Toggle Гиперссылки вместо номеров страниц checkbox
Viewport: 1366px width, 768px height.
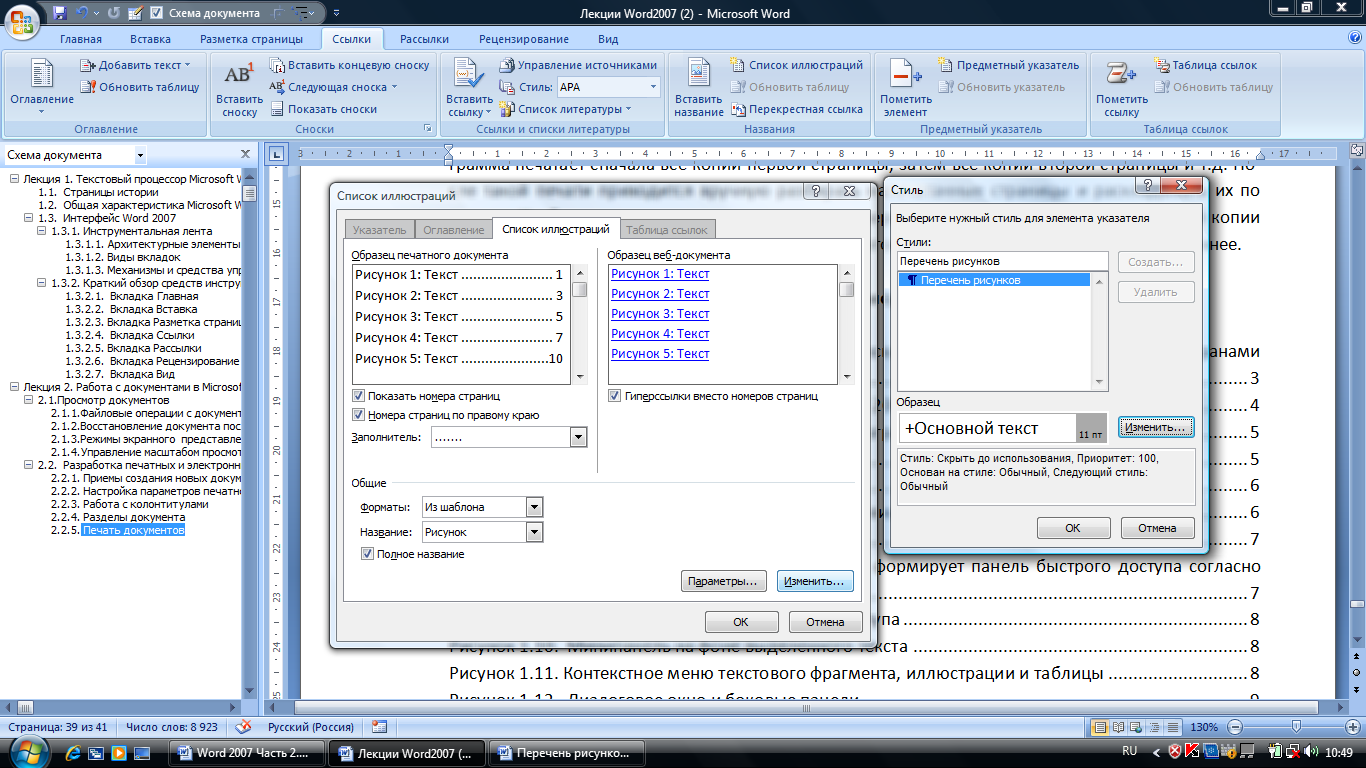pos(615,396)
